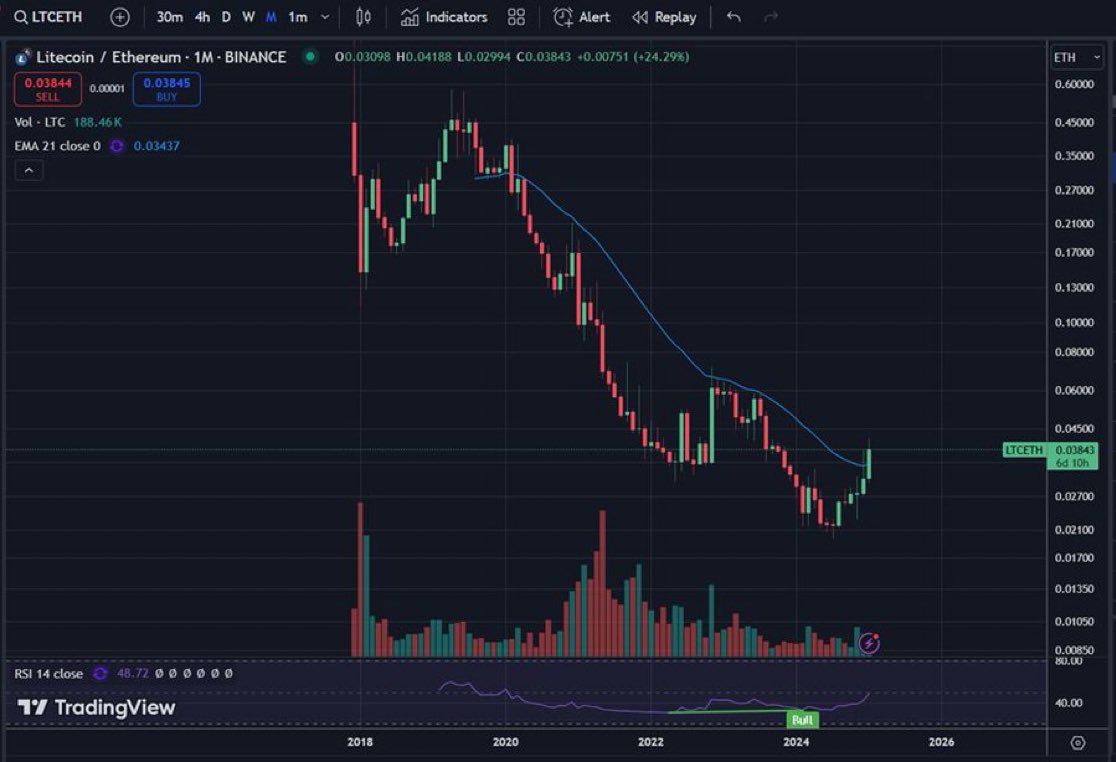The height and width of the screenshot is (762, 1116).
Task: Undo the last chart action
Action: click(x=734, y=17)
